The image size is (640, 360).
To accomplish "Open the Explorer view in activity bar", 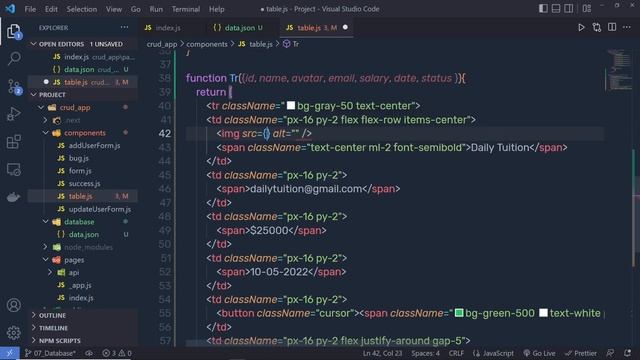I will pyautogui.click(x=13, y=31).
